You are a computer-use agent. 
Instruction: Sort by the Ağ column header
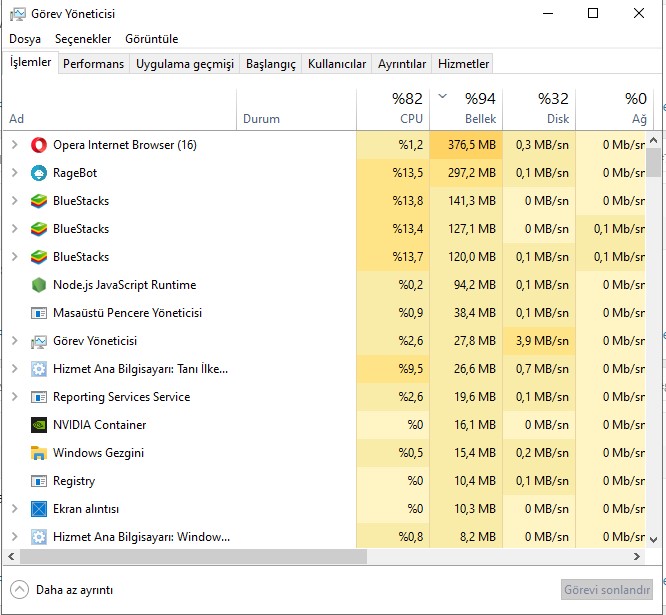(614, 109)
